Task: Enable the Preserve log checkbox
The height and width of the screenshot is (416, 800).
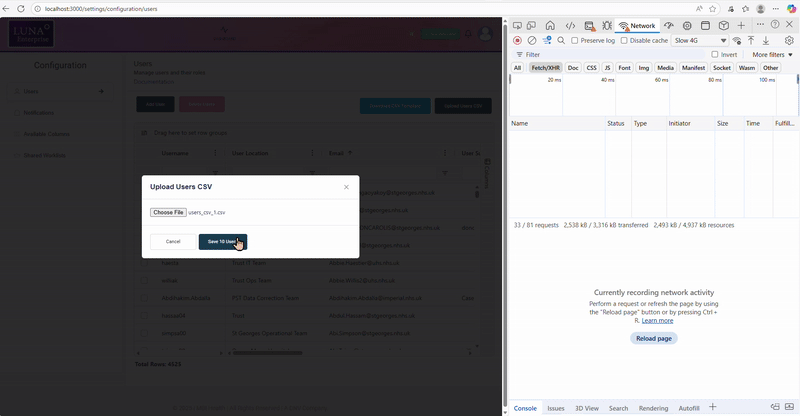Action: pos(574,40)
